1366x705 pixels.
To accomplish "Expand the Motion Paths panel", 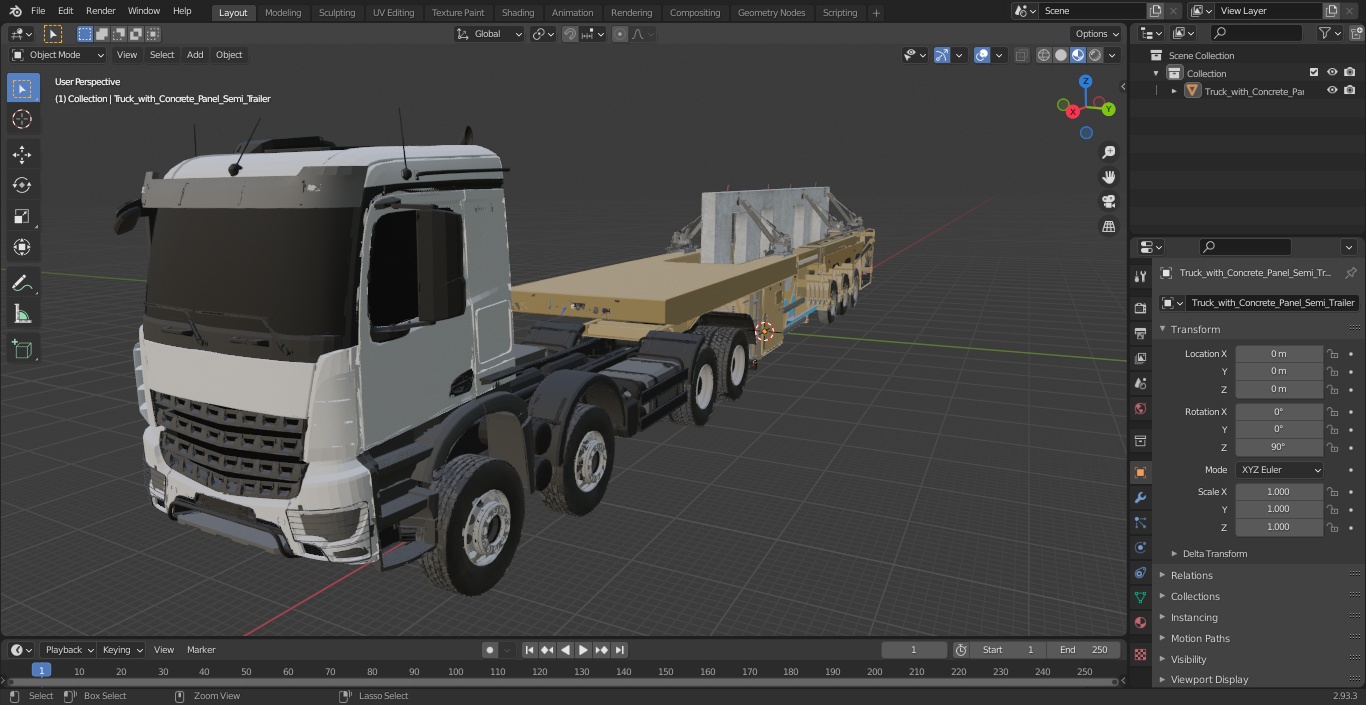I will pos(1200,638).
